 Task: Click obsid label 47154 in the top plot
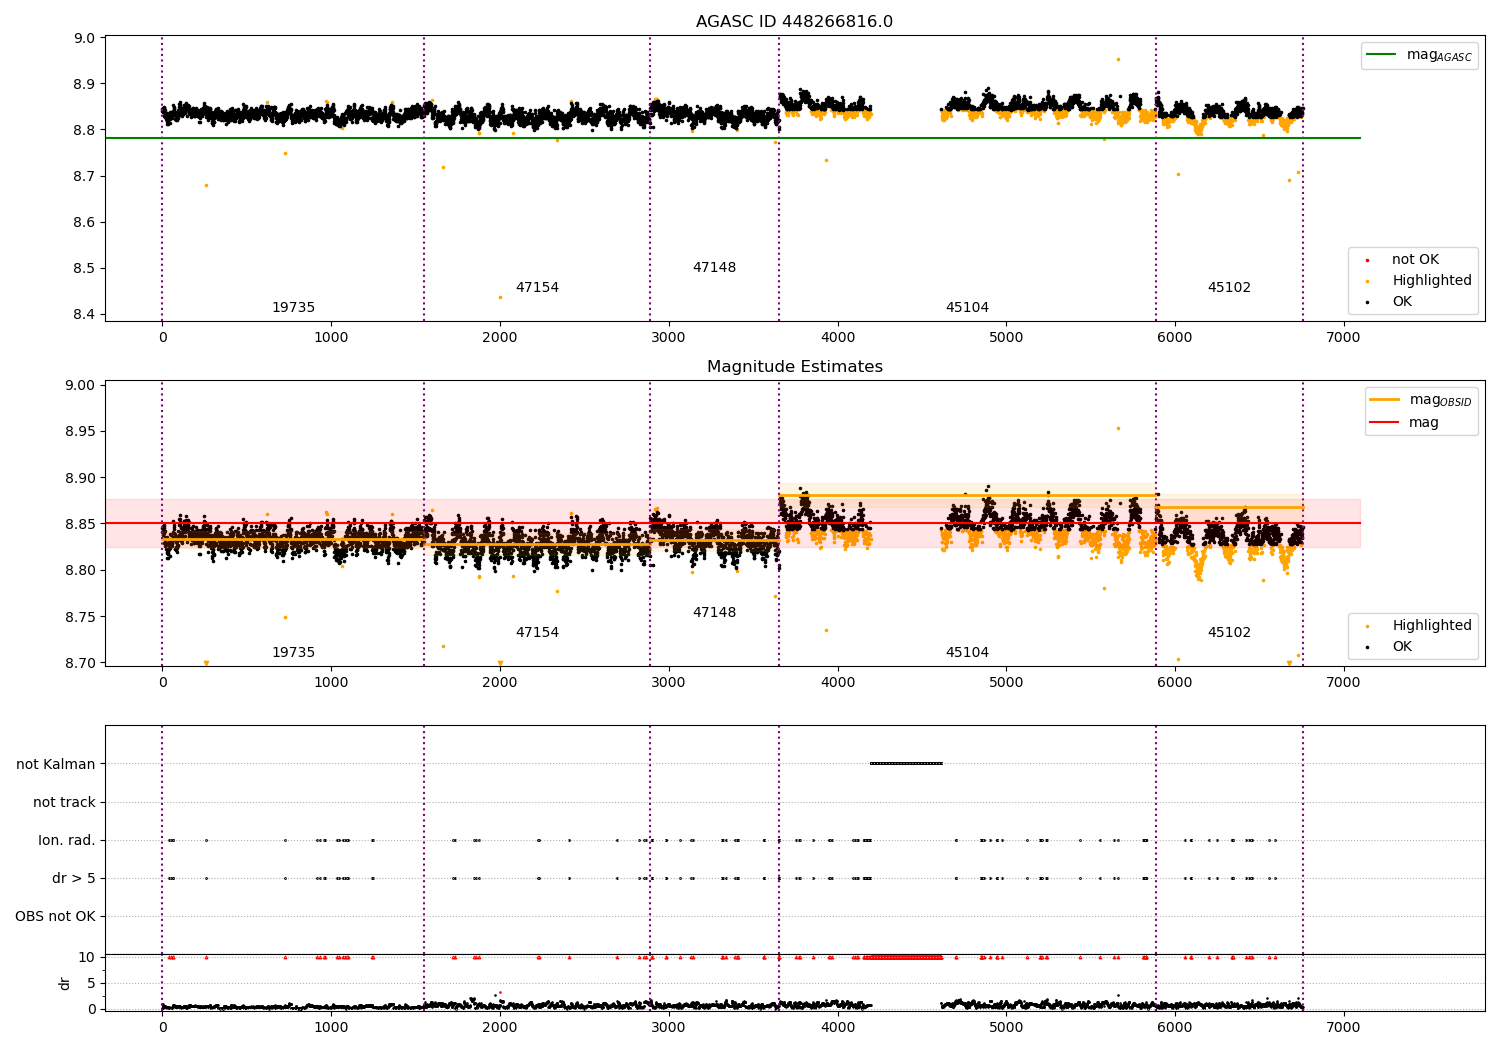(x=537, y=288)
